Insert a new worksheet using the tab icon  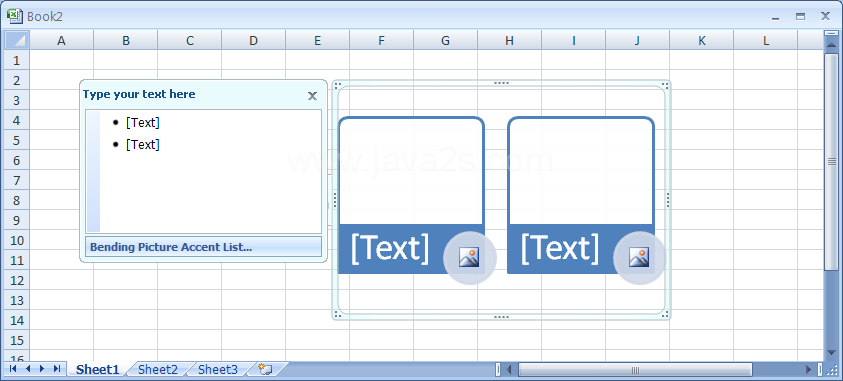pyautogui.click(x=266, y=369)
